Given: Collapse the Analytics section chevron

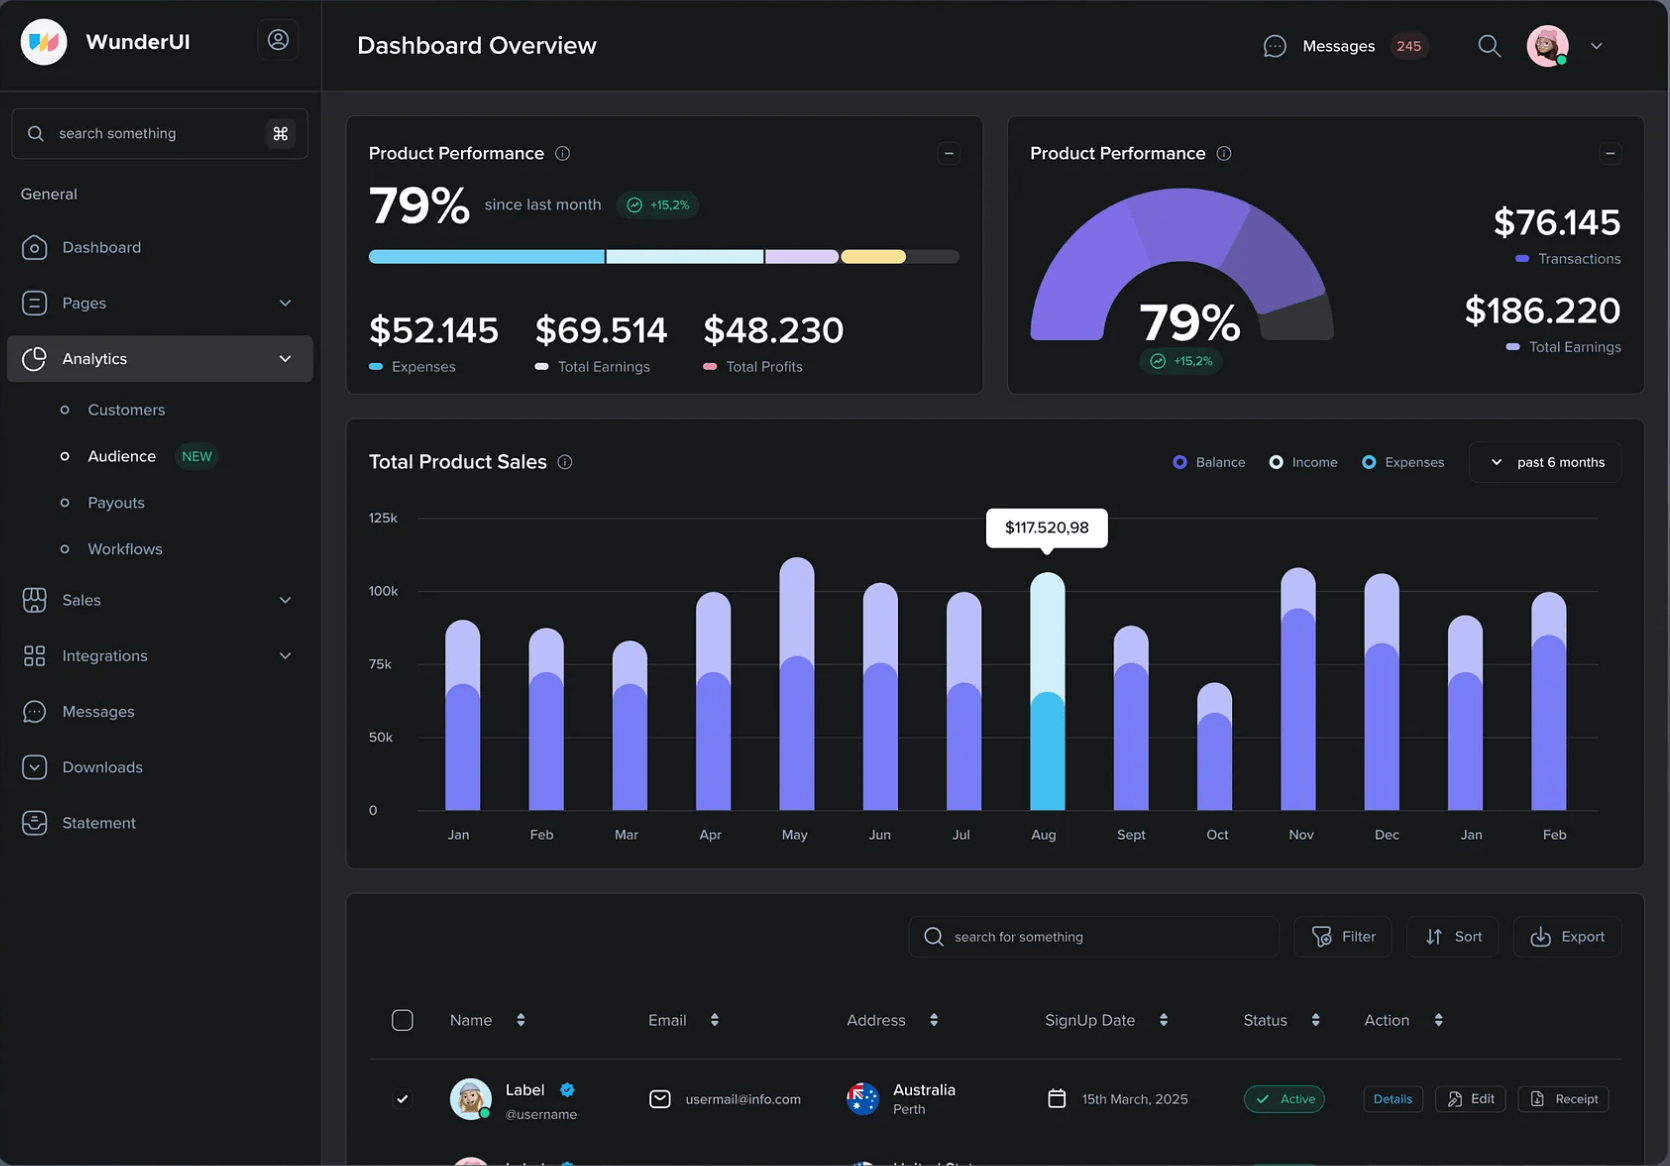Looking at the screenshot, I should [285, 359].
